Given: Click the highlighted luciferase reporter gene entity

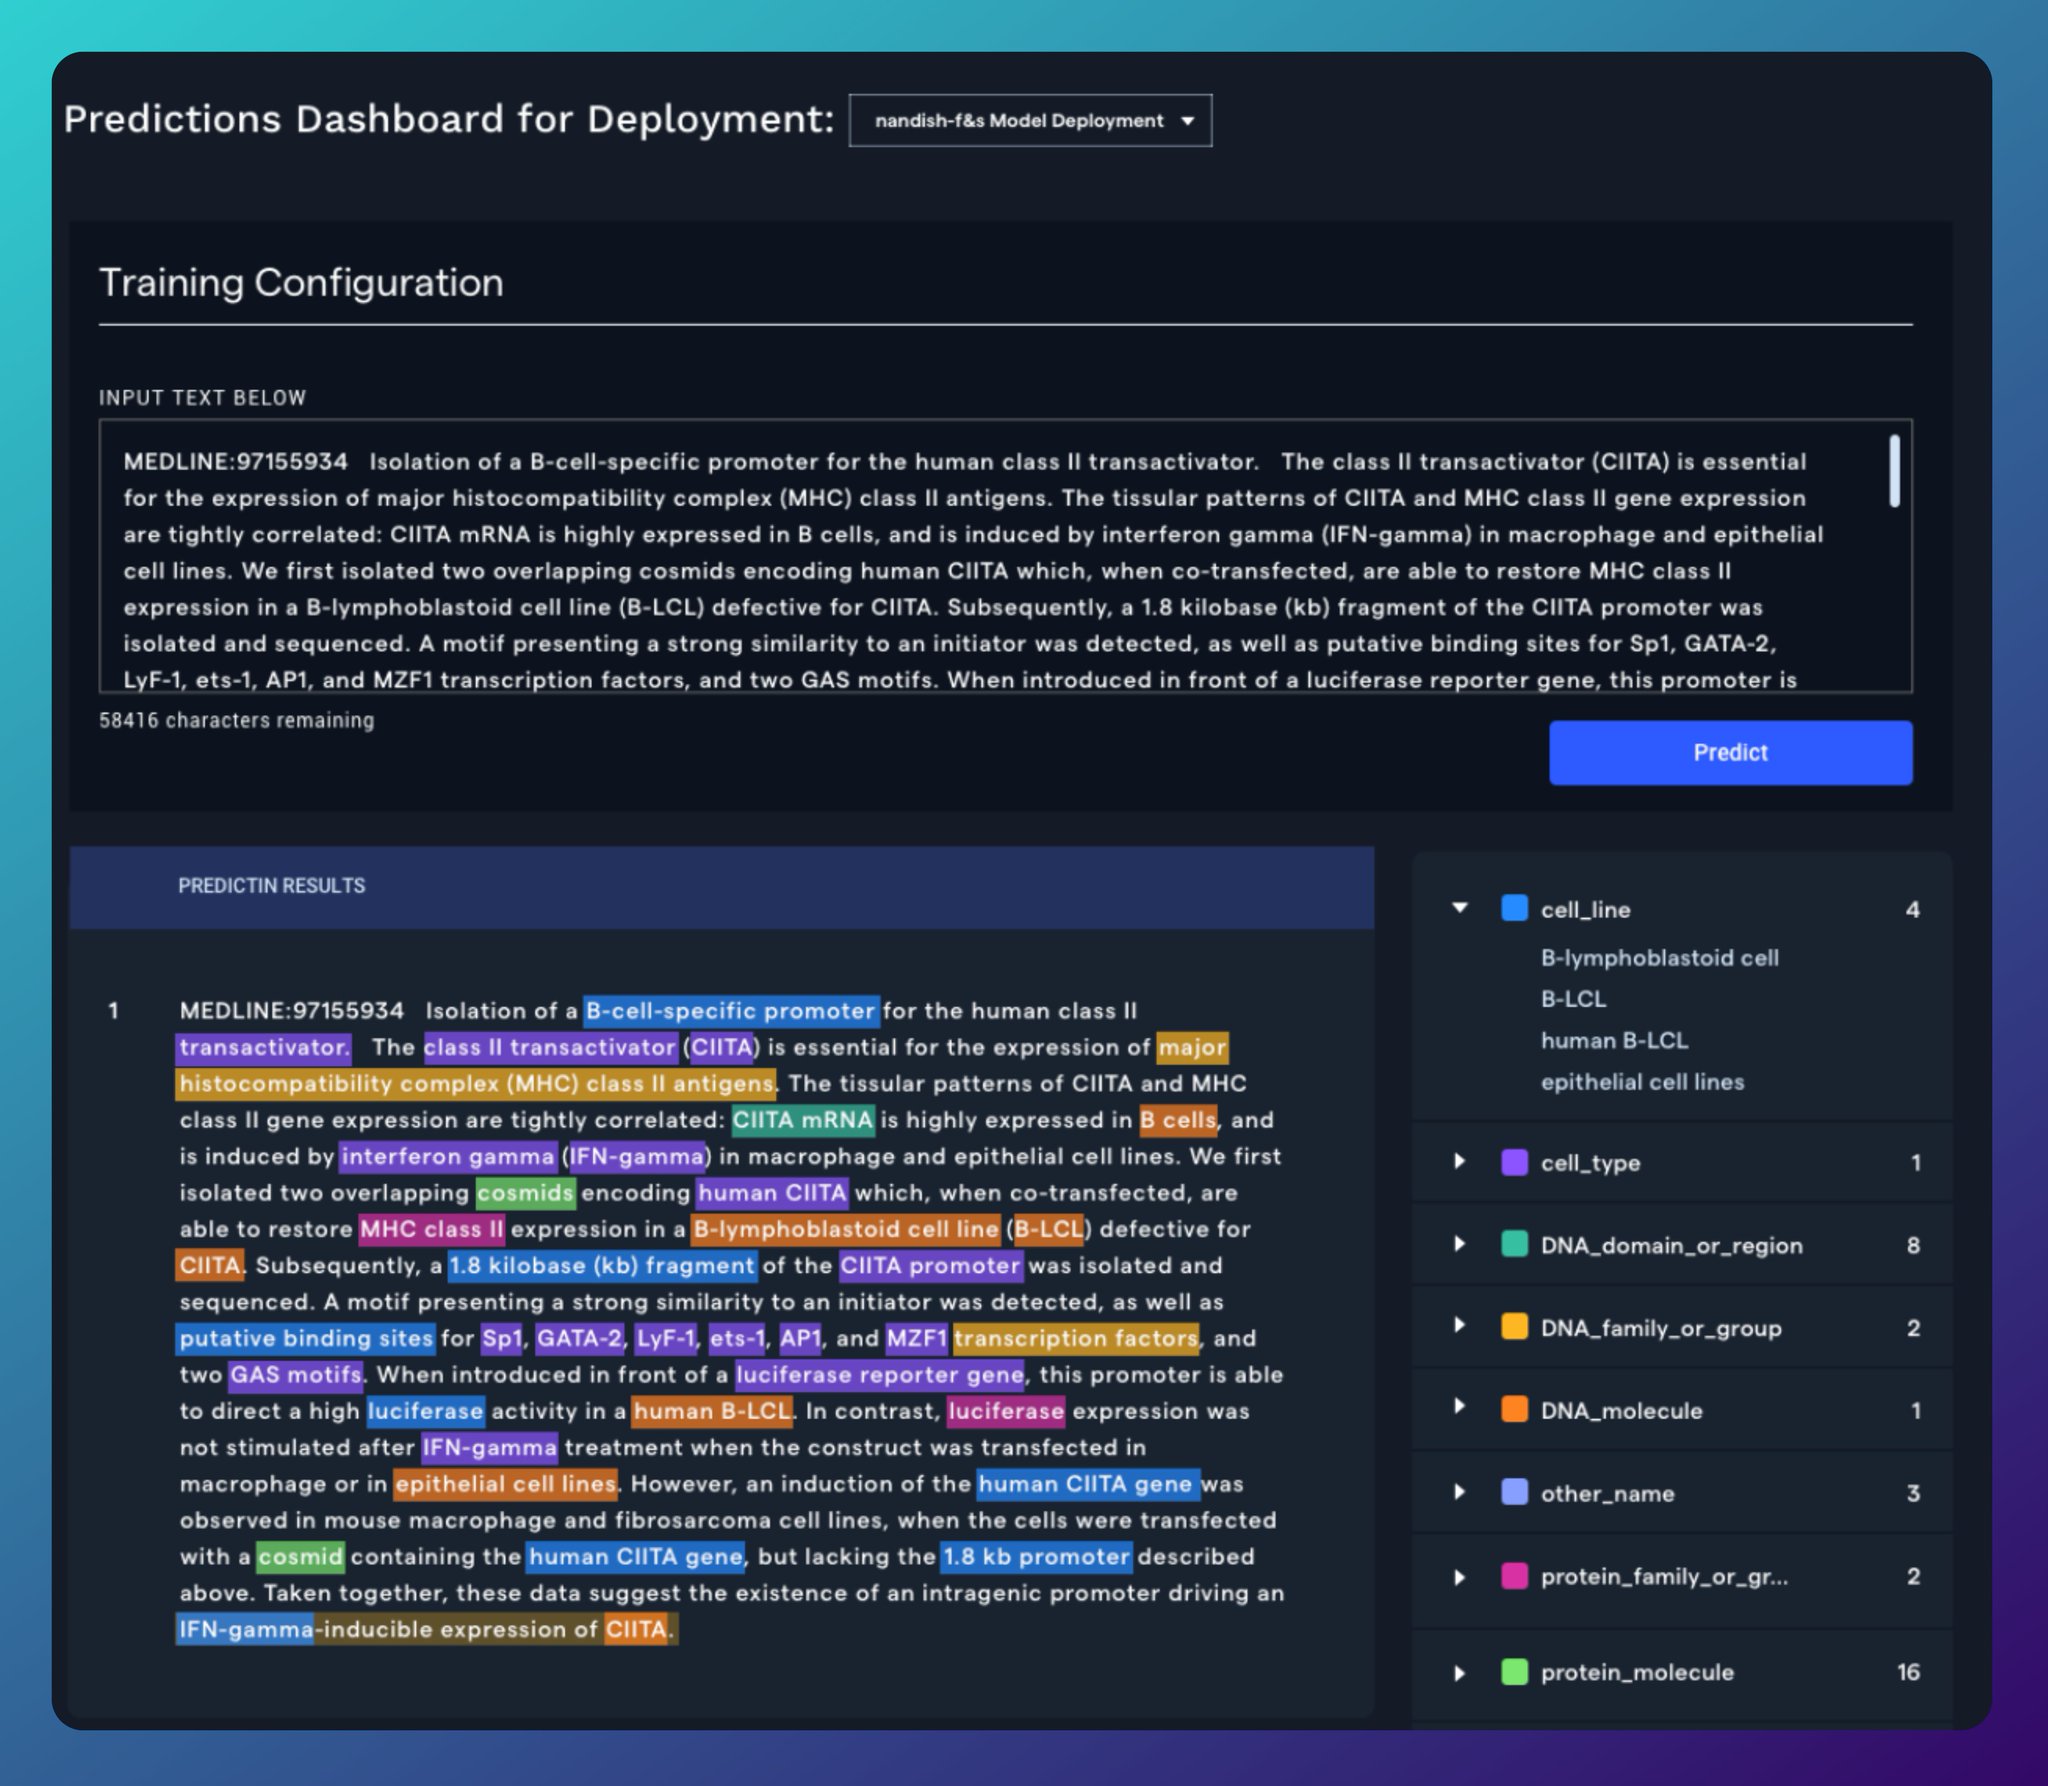Looking at the screenshot, I should (880, 1375).
